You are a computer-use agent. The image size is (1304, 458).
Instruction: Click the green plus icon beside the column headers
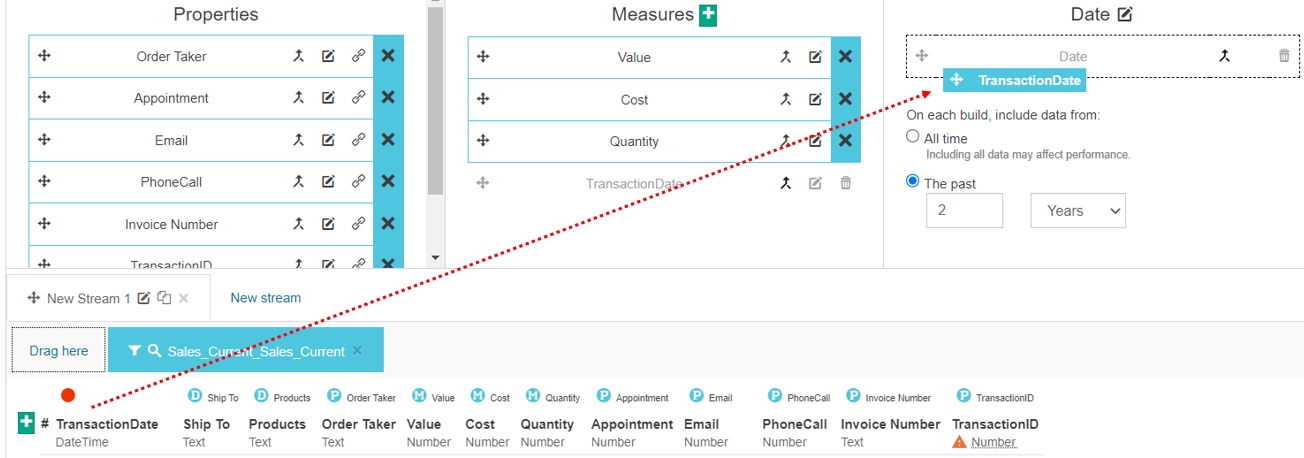click(27, 423)
